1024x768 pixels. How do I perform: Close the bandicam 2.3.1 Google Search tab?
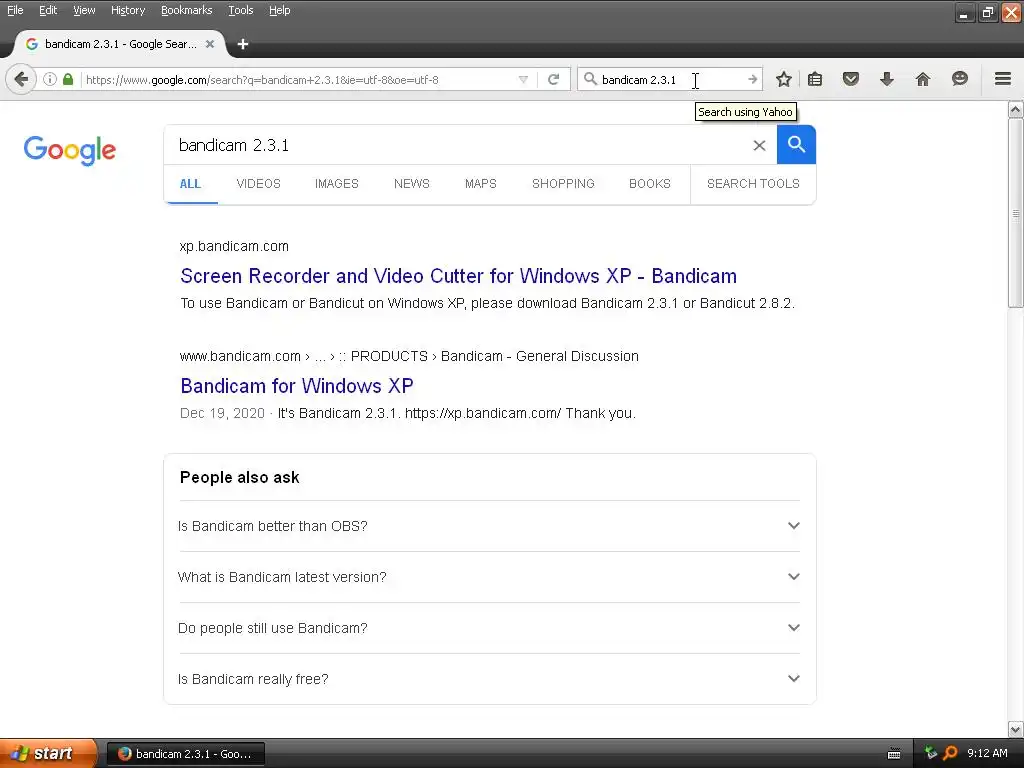pos(210,44)
